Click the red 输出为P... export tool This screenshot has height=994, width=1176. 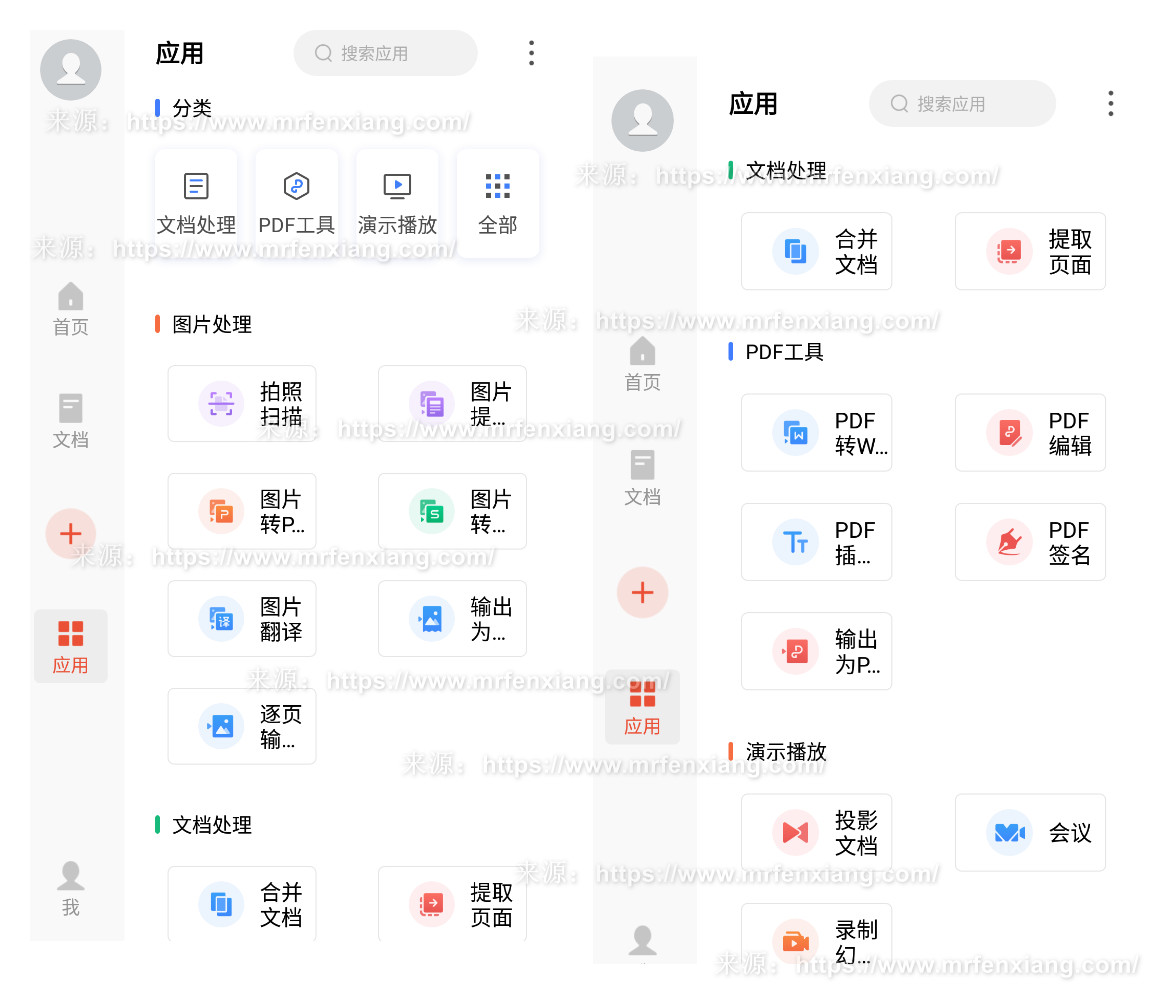tap(816, 651)
